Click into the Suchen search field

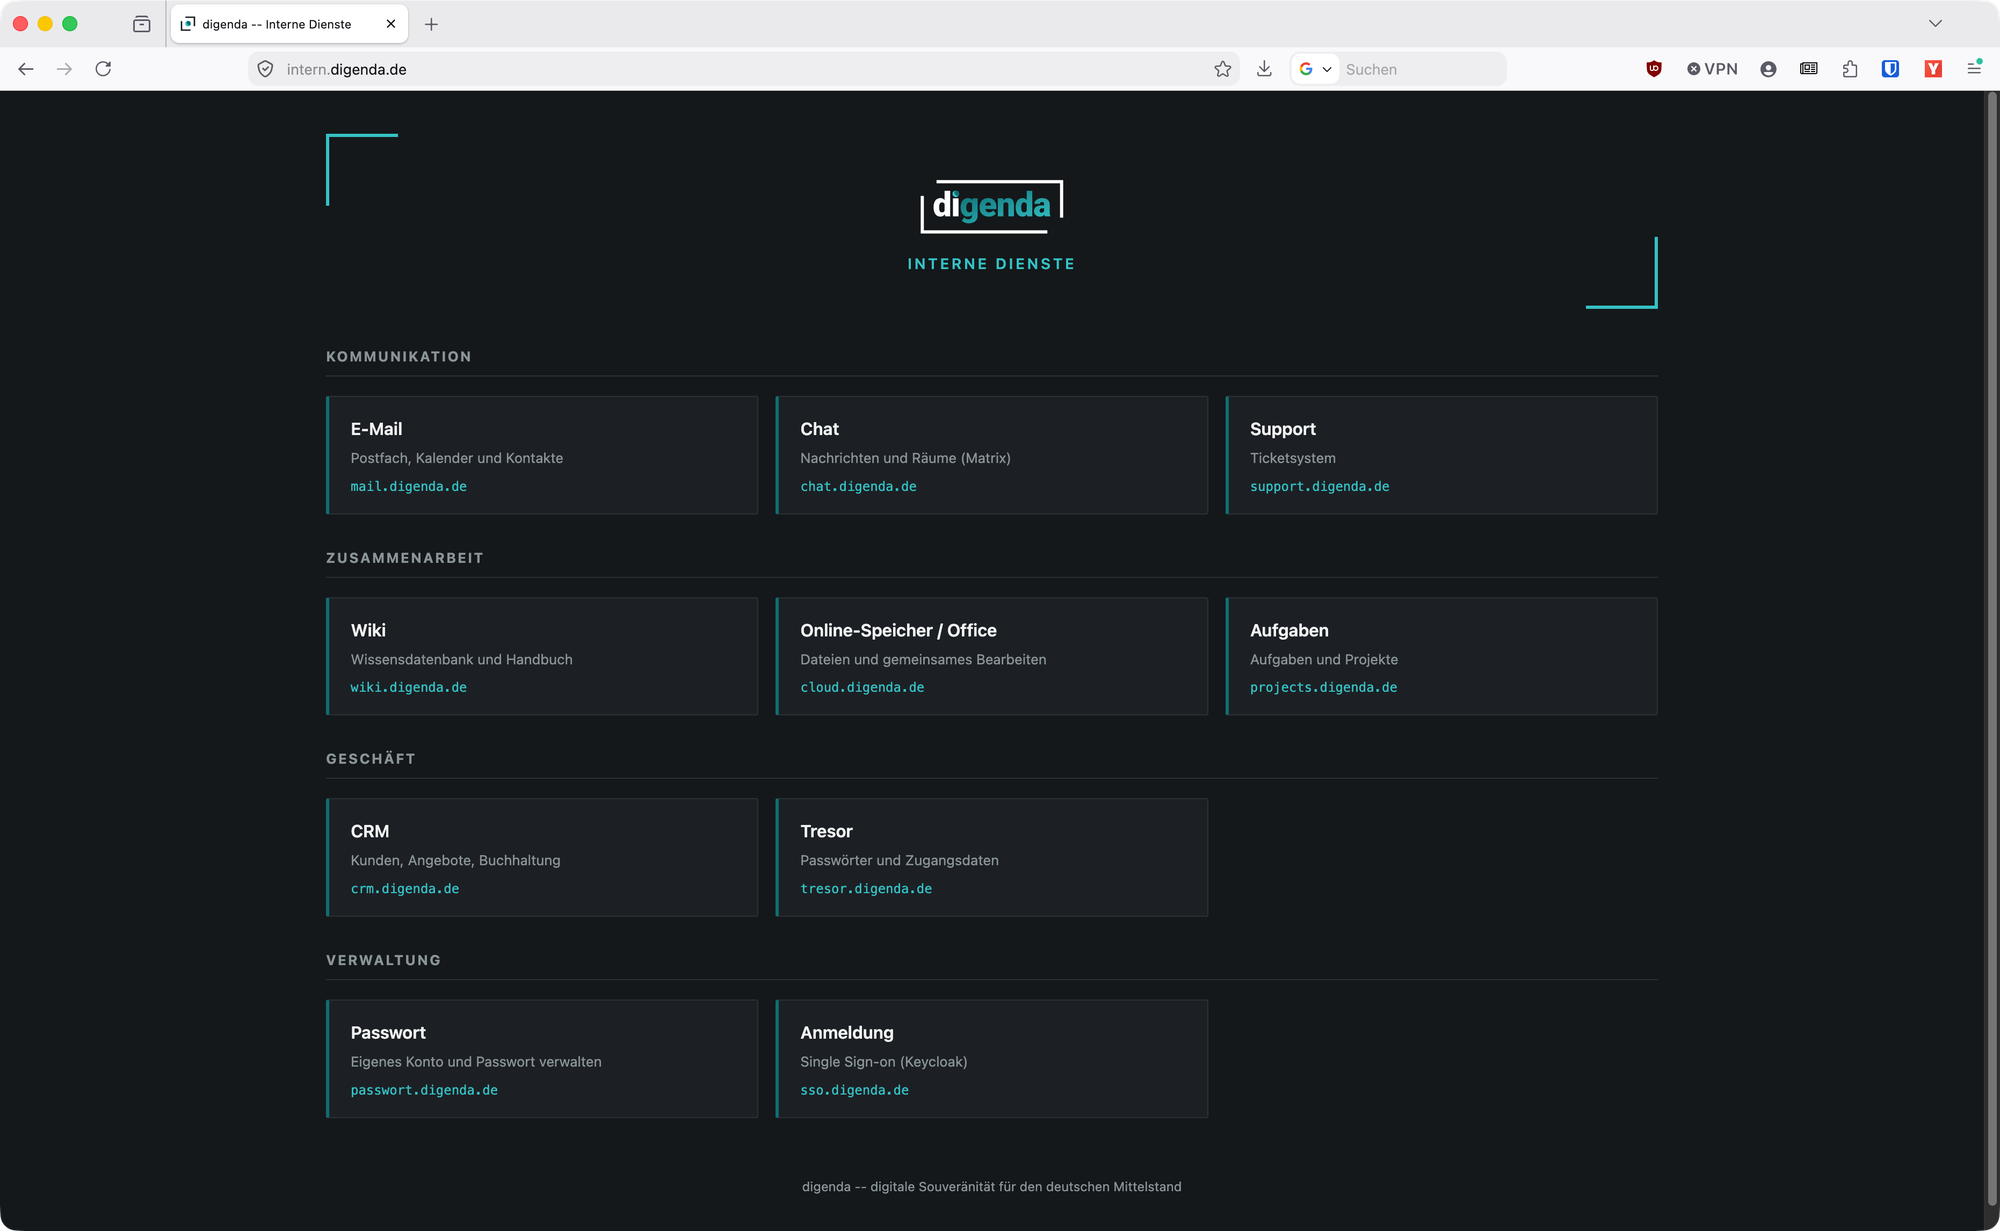tap(1422, 69)
